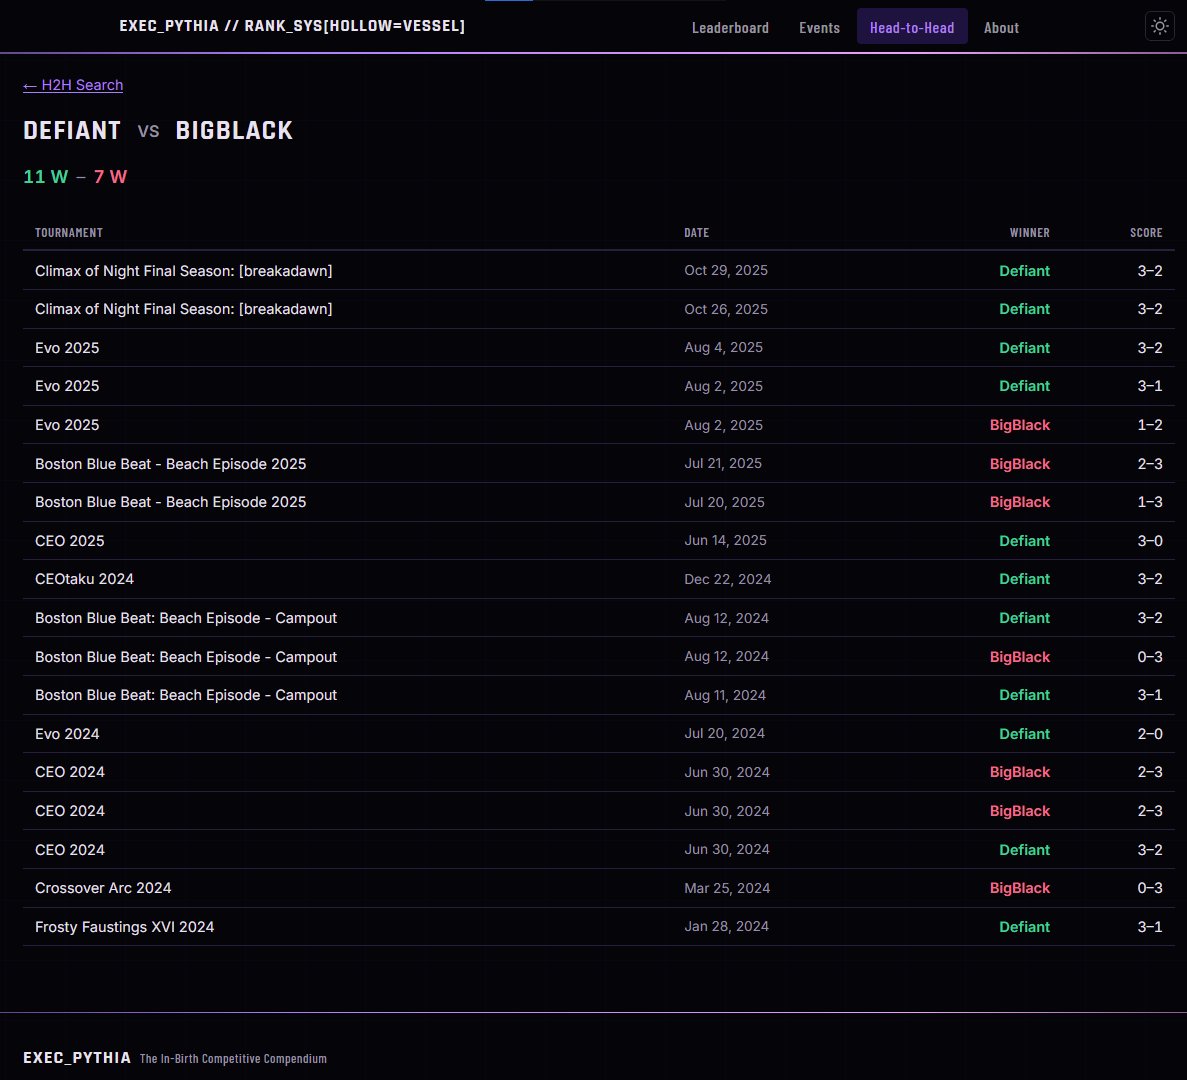This screenshot has width=1187, height=1080.
Task: Click the DATE column header
Action: coord(696,232)
